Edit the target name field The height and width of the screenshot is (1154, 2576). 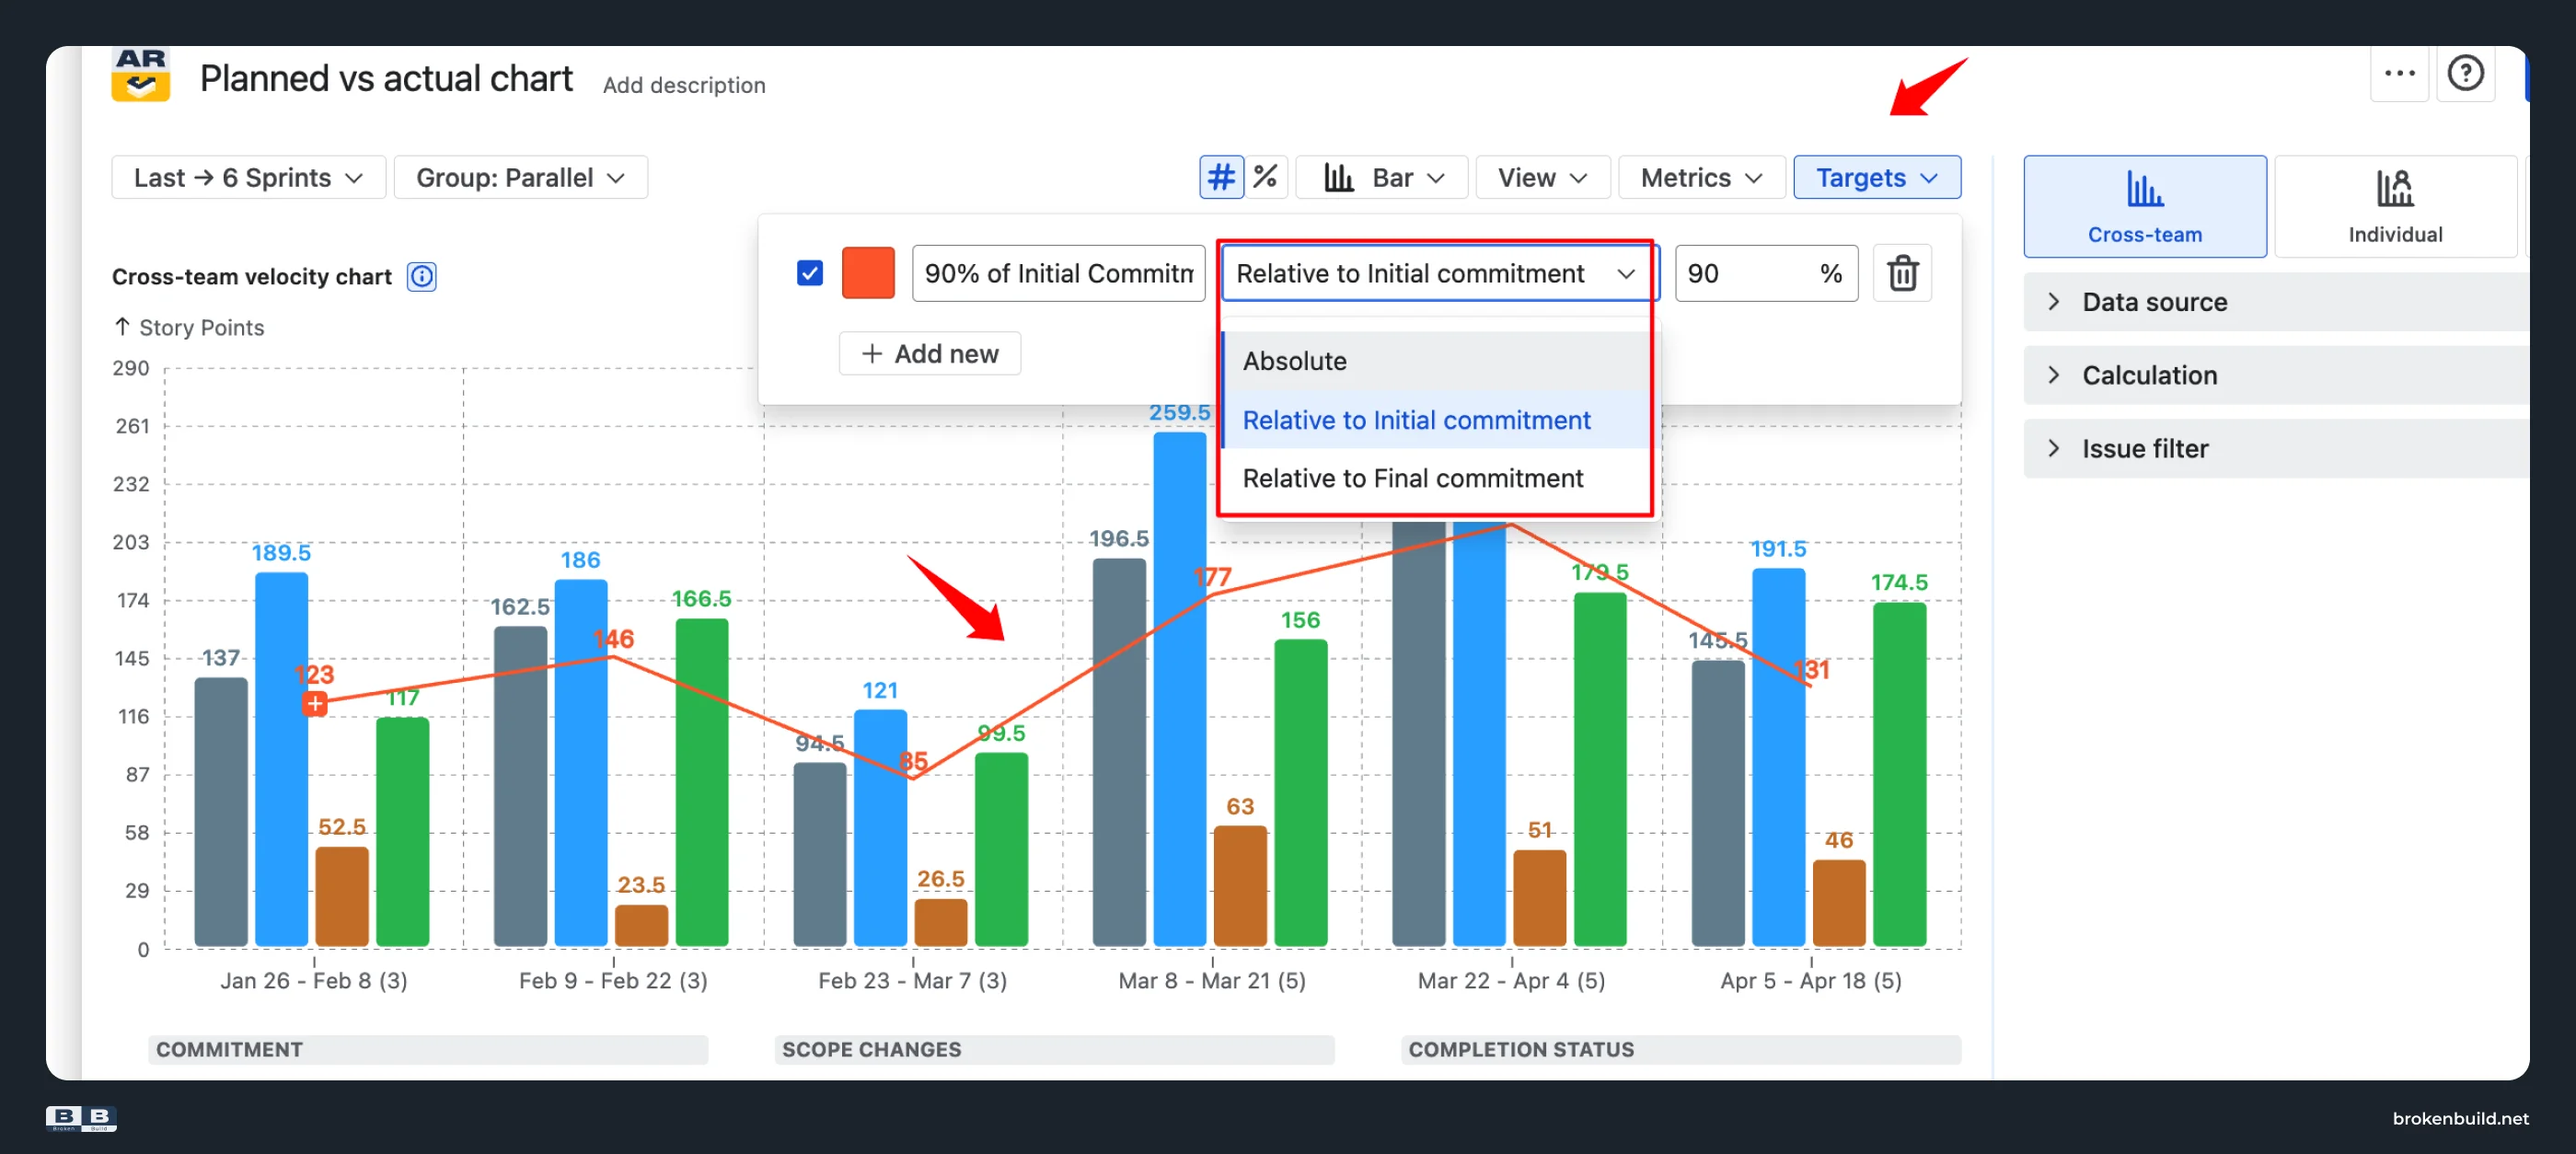click(1058, 273)
